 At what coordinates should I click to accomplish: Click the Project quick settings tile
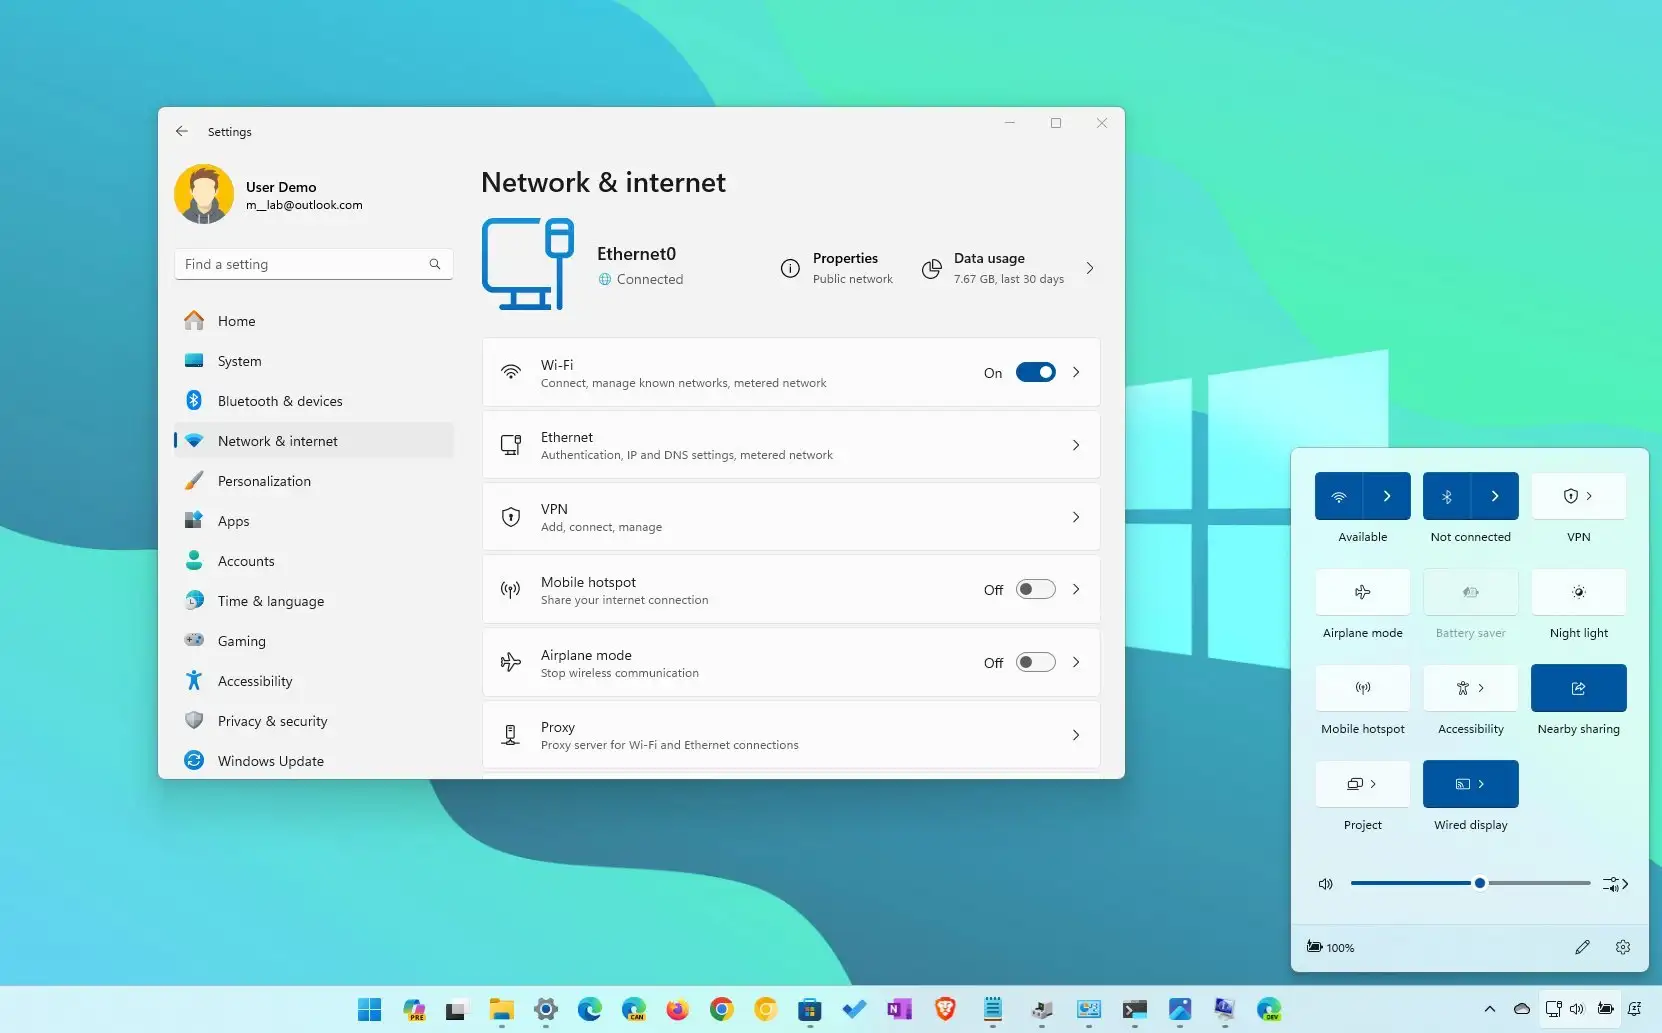[x=1363, y=784]
